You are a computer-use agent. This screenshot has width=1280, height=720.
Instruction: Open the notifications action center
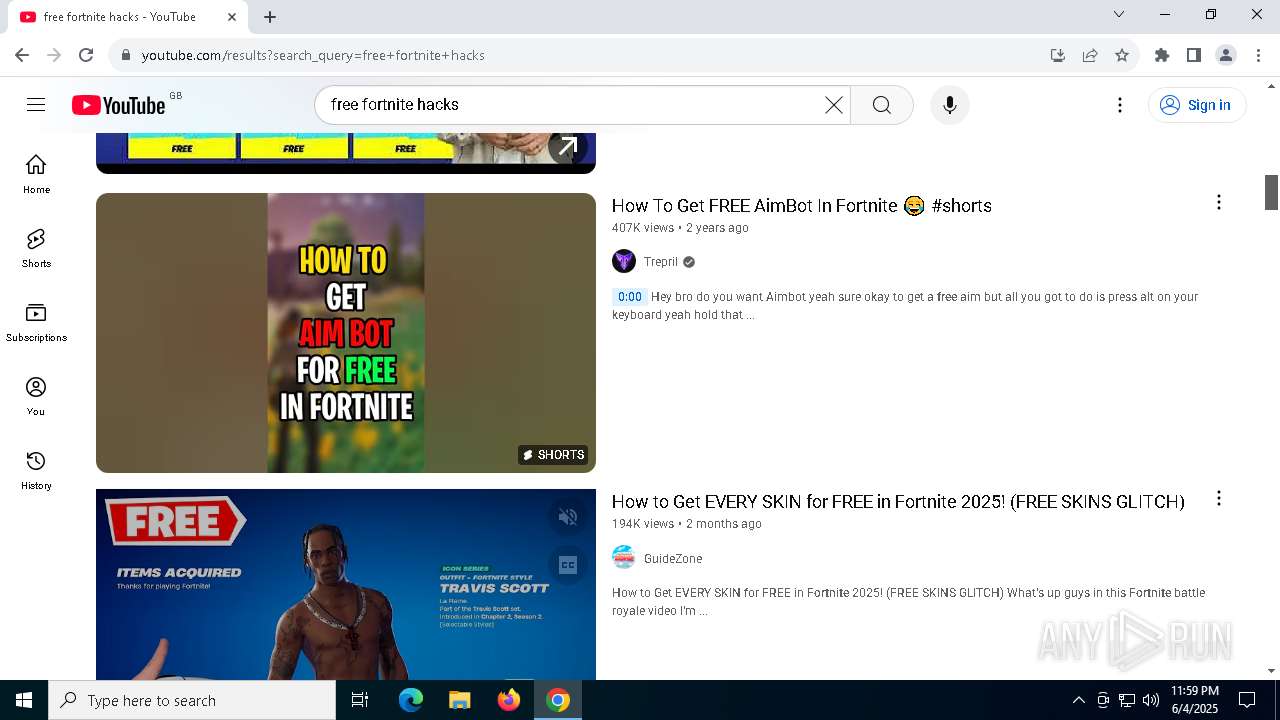[1247, 700]
